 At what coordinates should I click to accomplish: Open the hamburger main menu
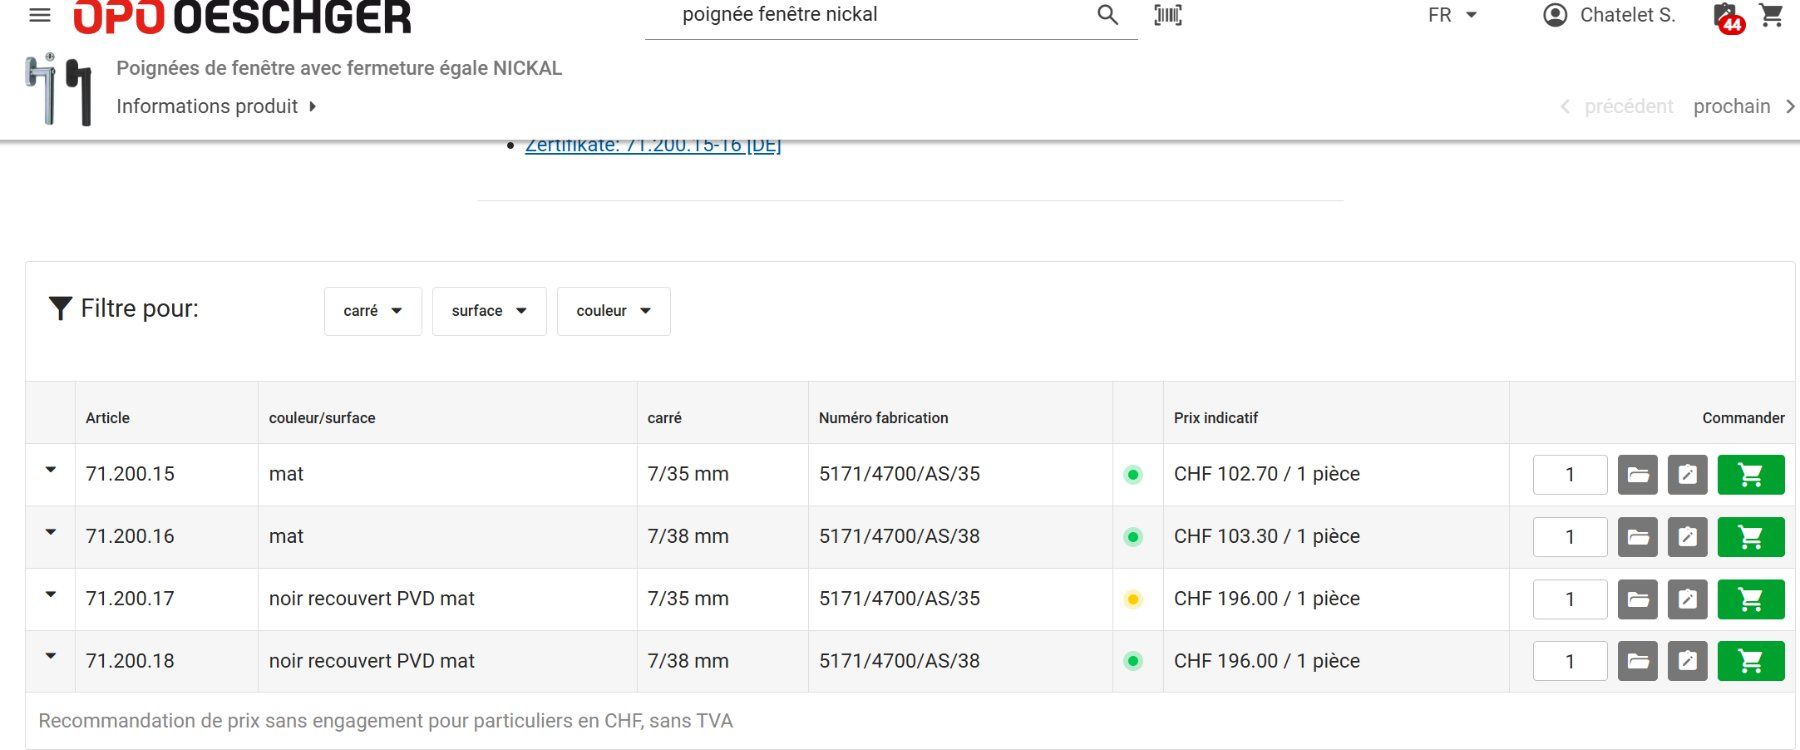(x=40, y=15)
